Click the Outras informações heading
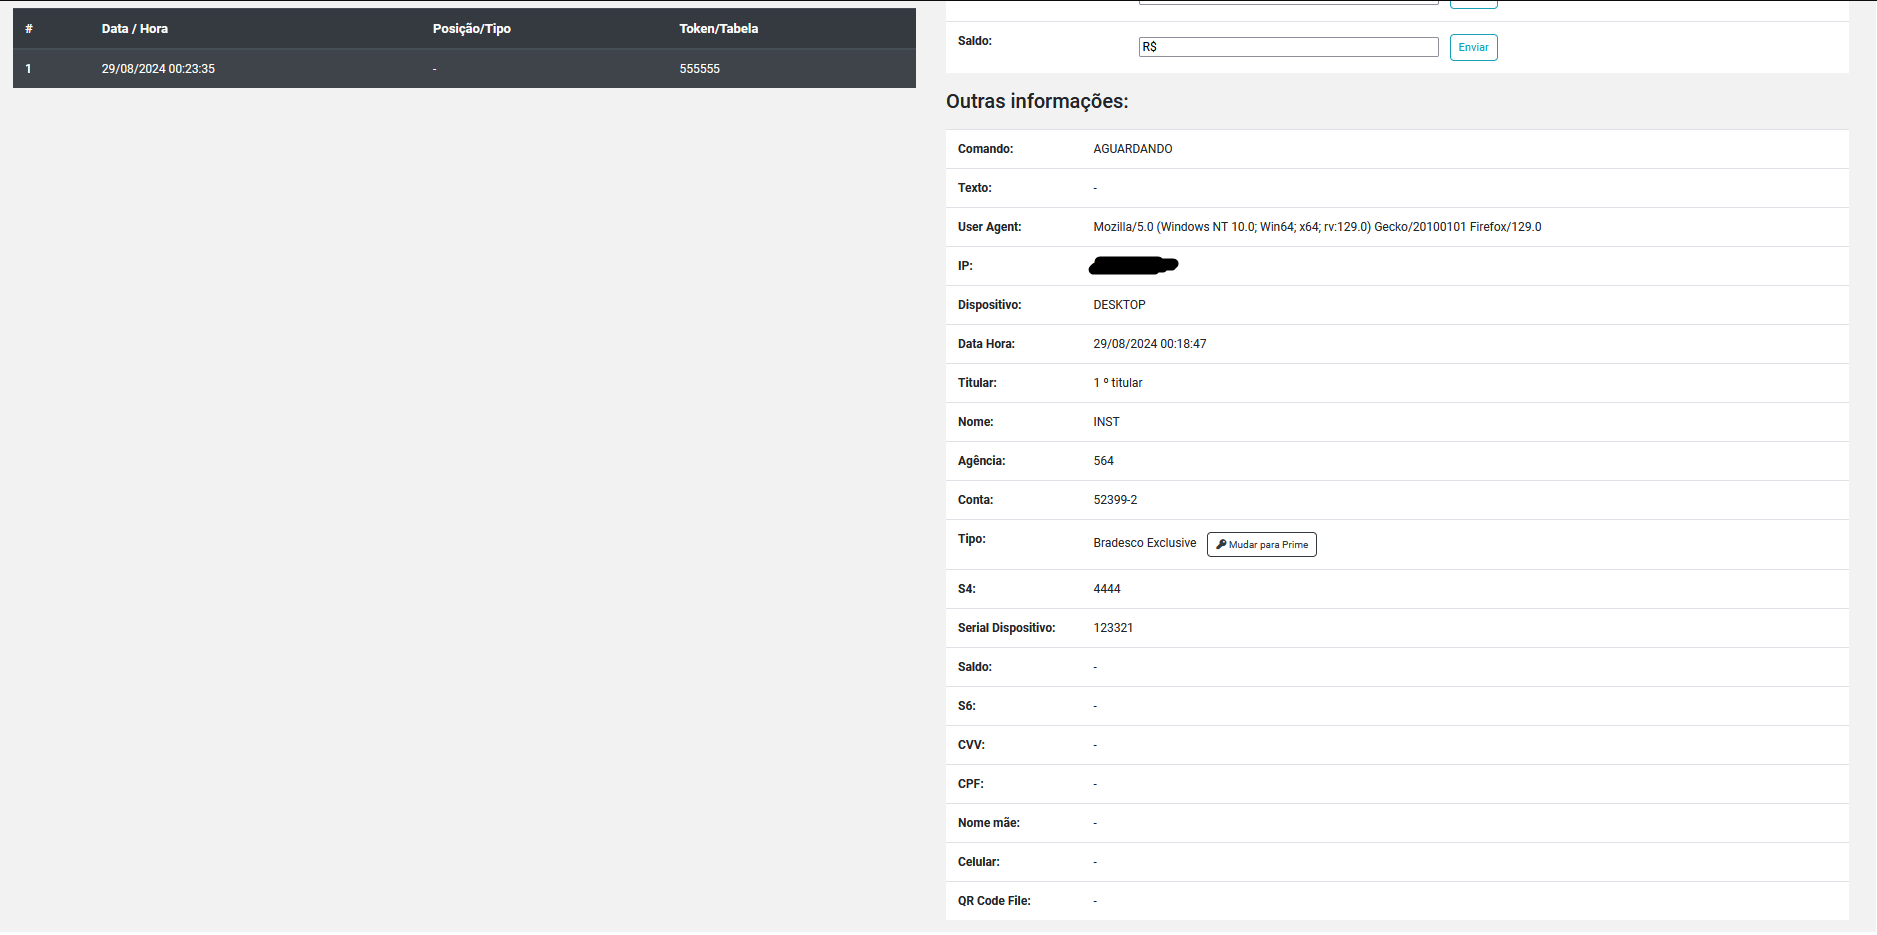This screenshot has height=935, width=1877. 1037,101
